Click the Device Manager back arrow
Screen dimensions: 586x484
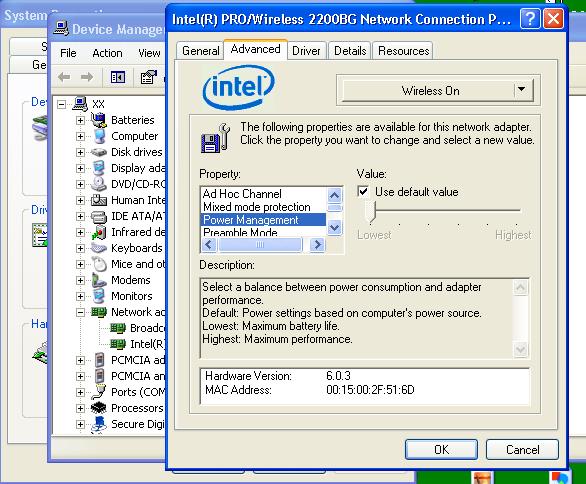[64, 77]
